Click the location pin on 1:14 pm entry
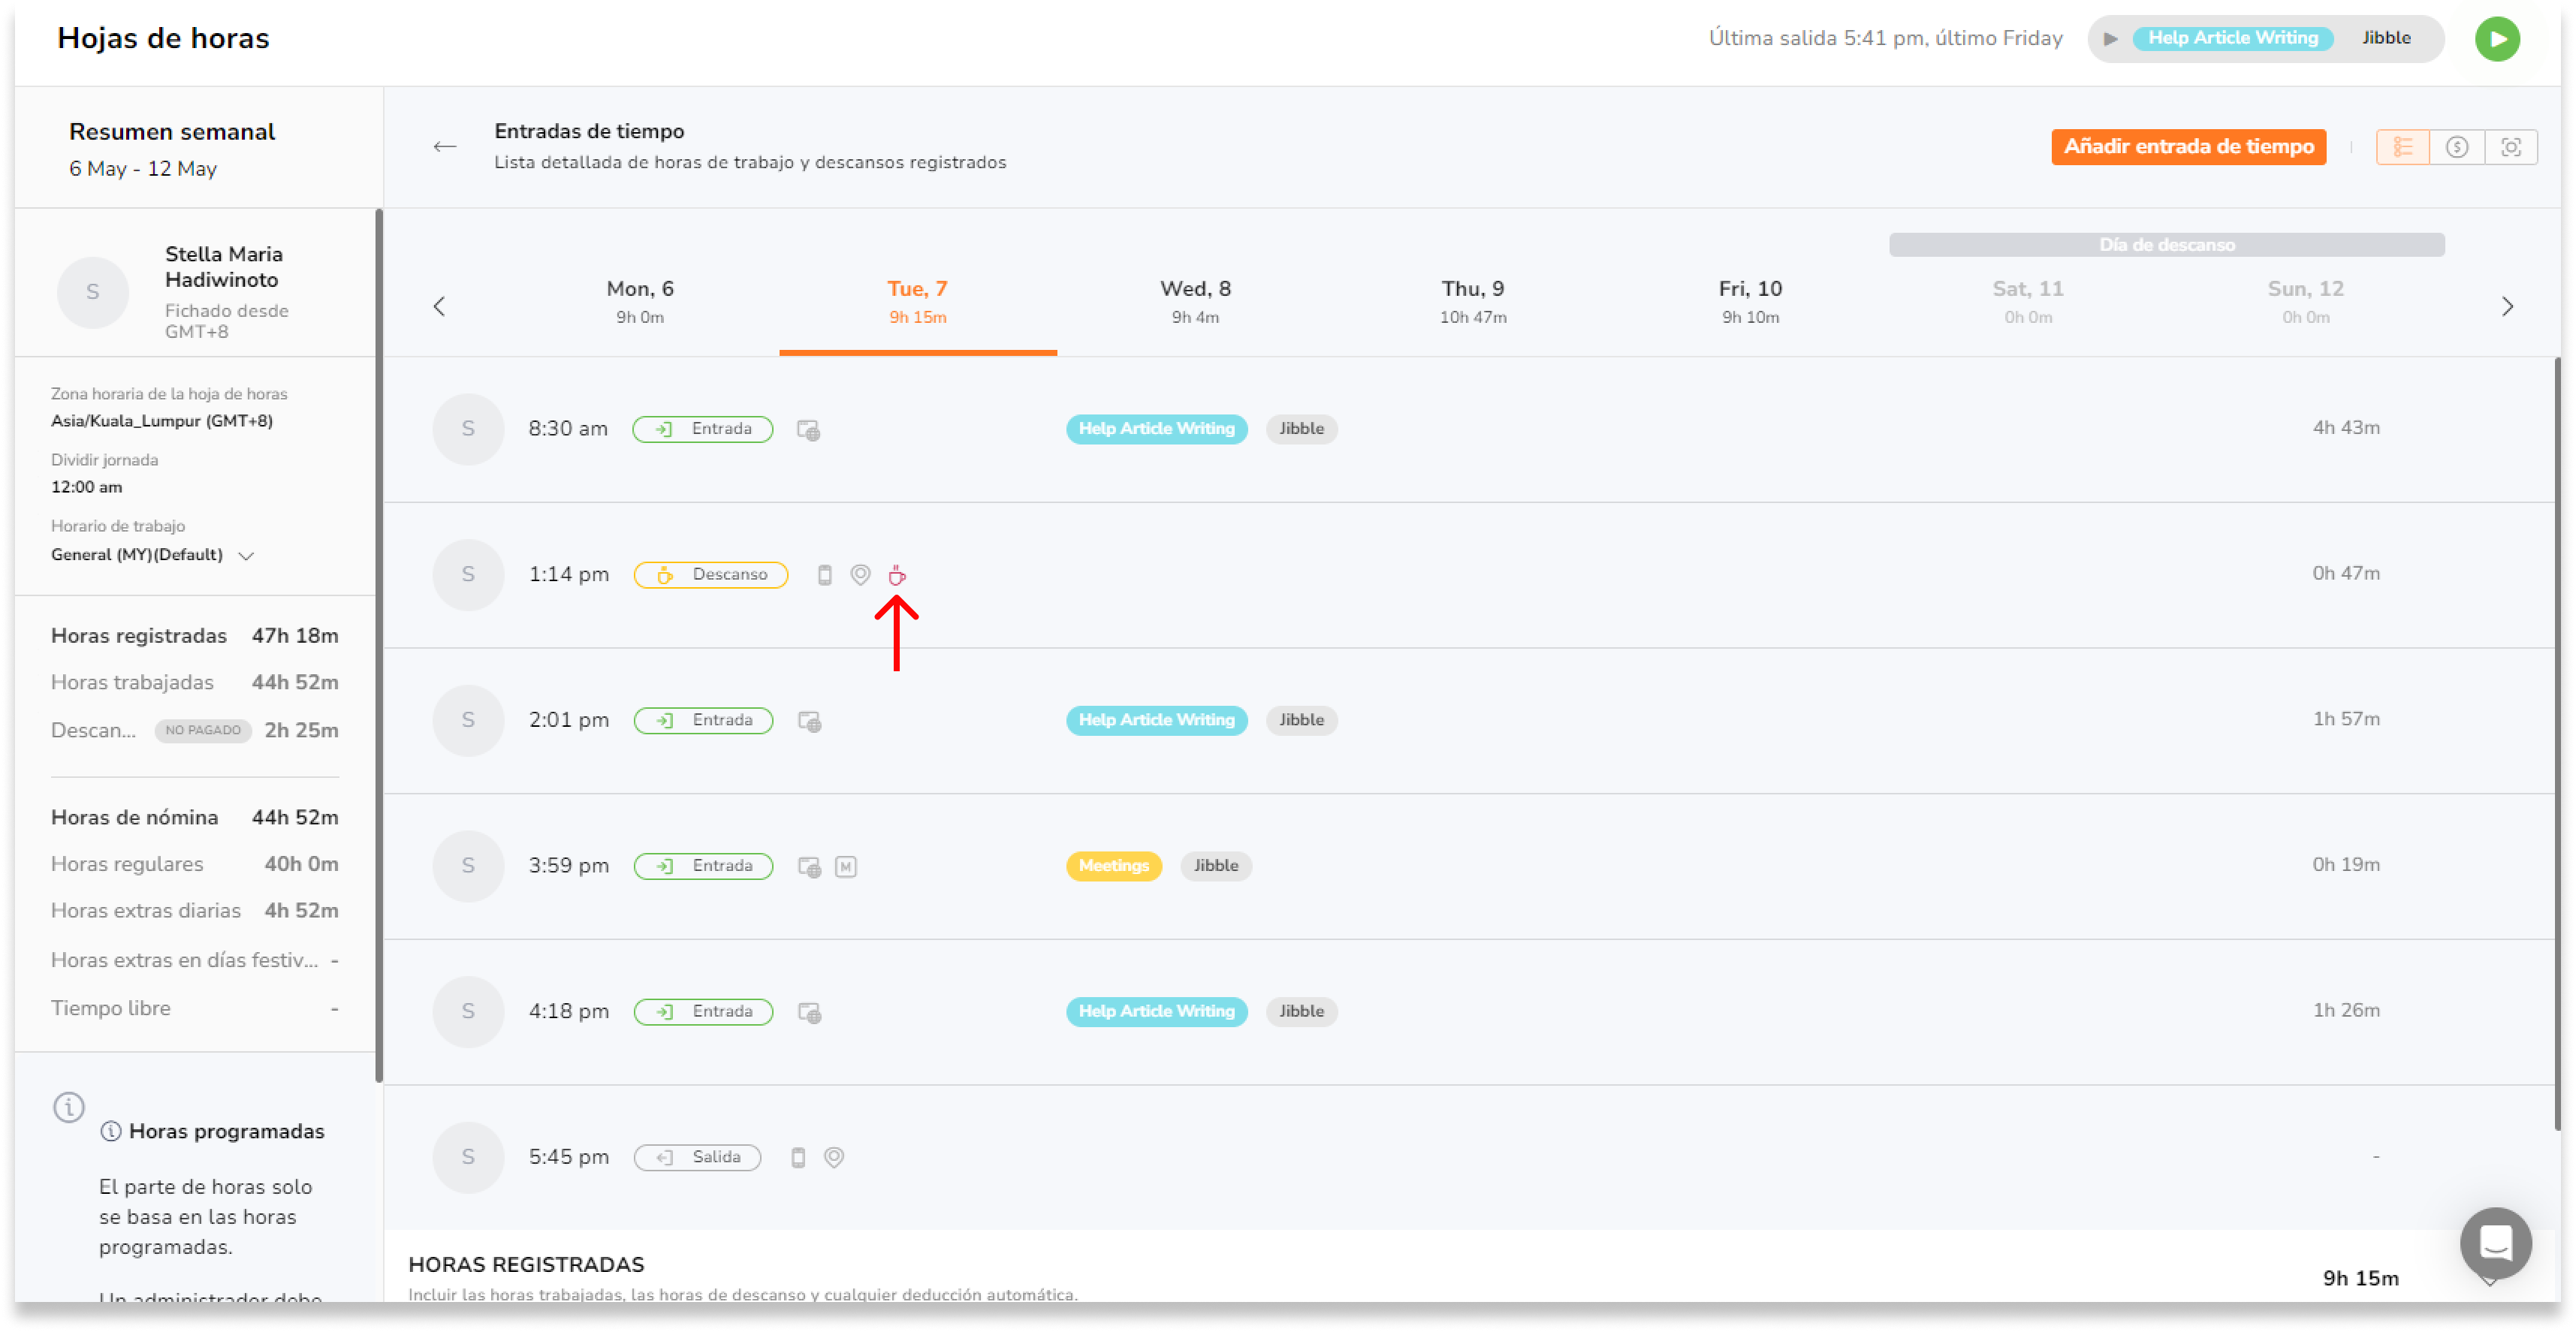 (x=860, y=575)
